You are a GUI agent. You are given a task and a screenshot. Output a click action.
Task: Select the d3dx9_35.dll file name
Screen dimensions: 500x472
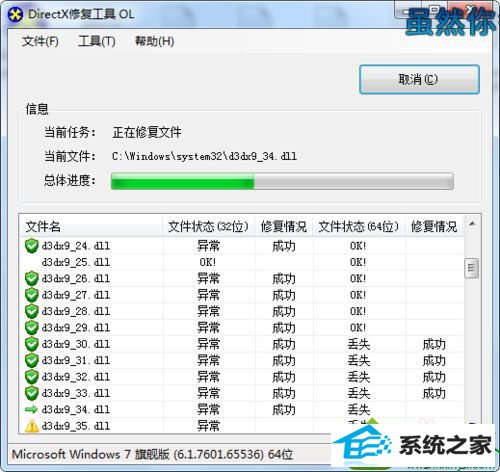pos(76,426)
